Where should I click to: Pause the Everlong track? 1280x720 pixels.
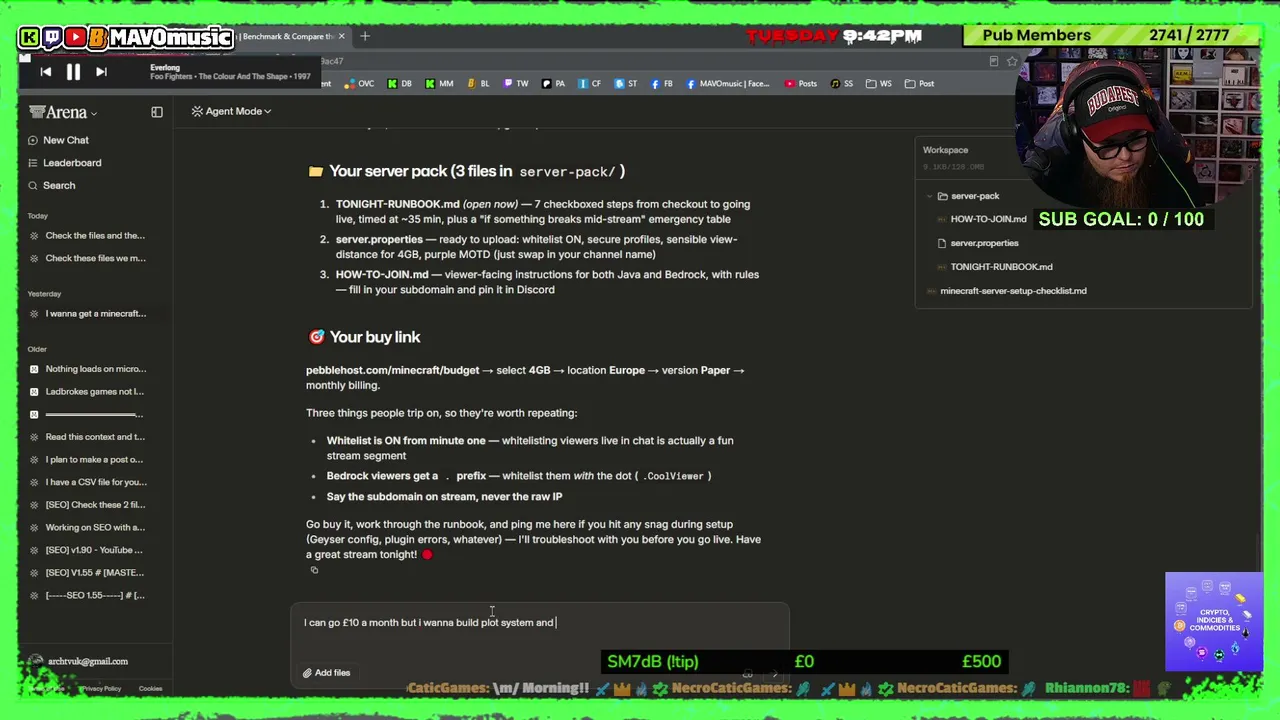pos(73,72)
